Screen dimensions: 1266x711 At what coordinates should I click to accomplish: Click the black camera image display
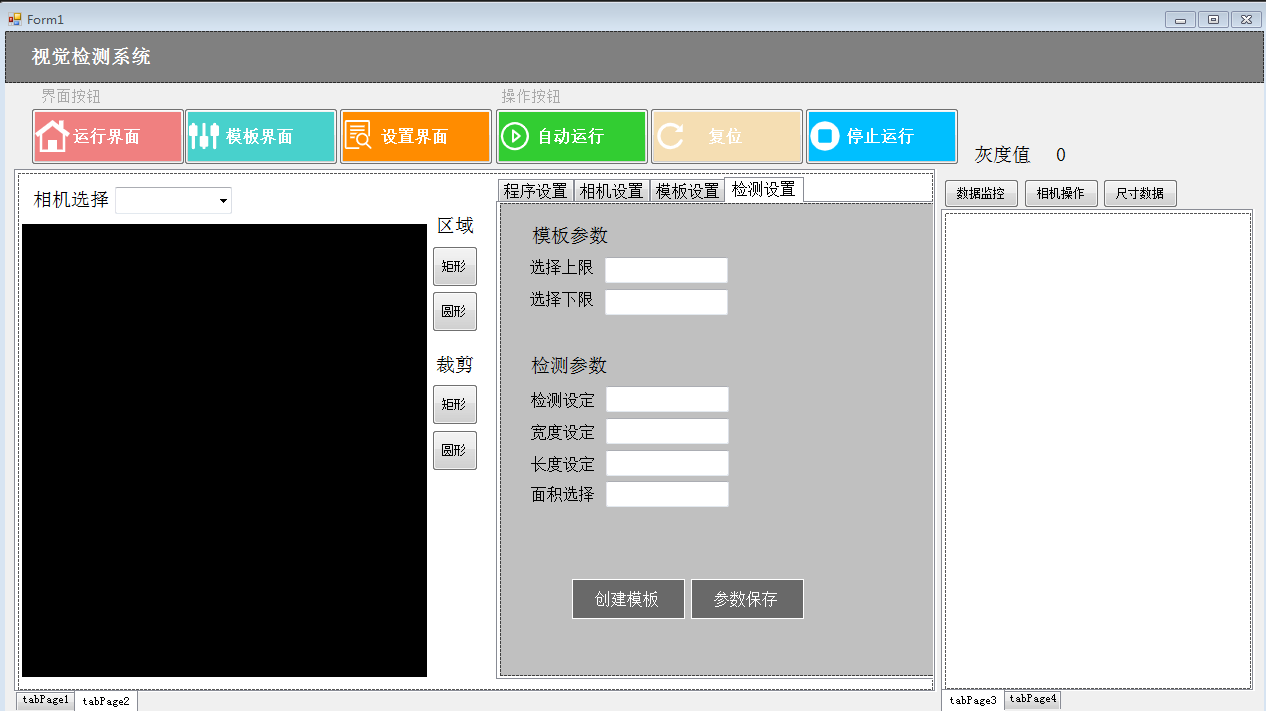pyautogui.click(x=224, y=450)
